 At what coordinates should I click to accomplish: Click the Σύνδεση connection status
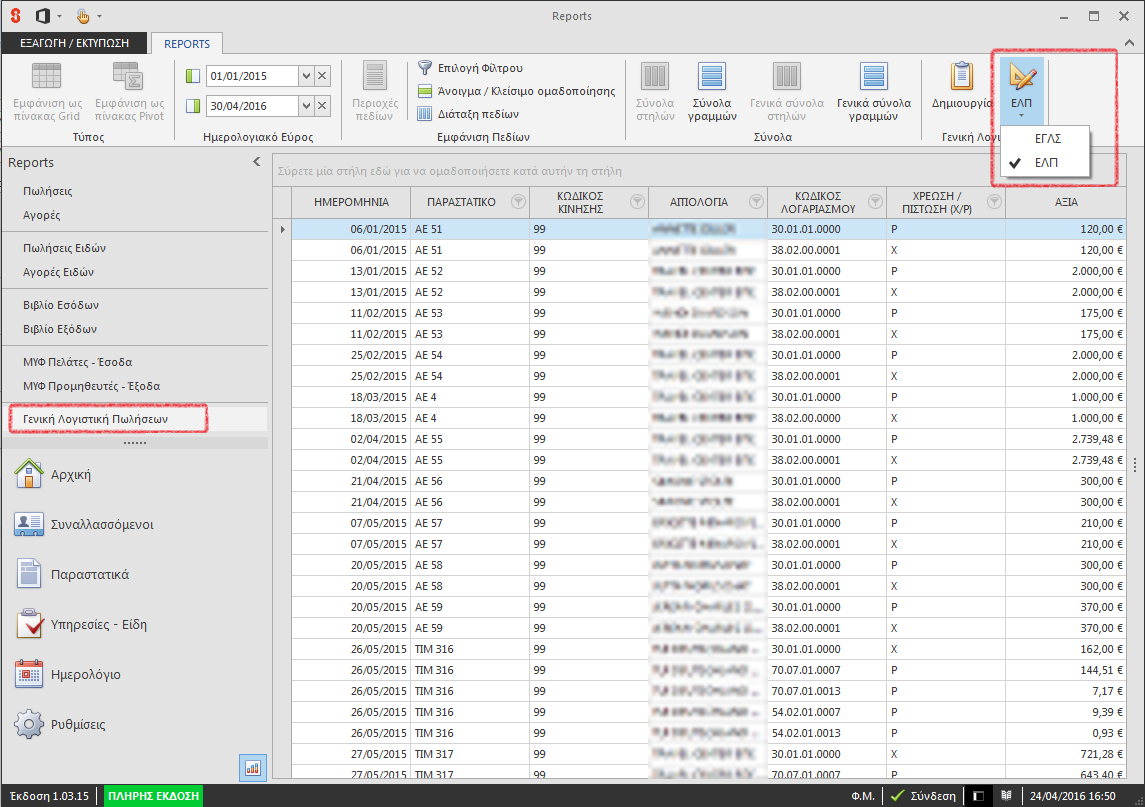click(924, 795)
